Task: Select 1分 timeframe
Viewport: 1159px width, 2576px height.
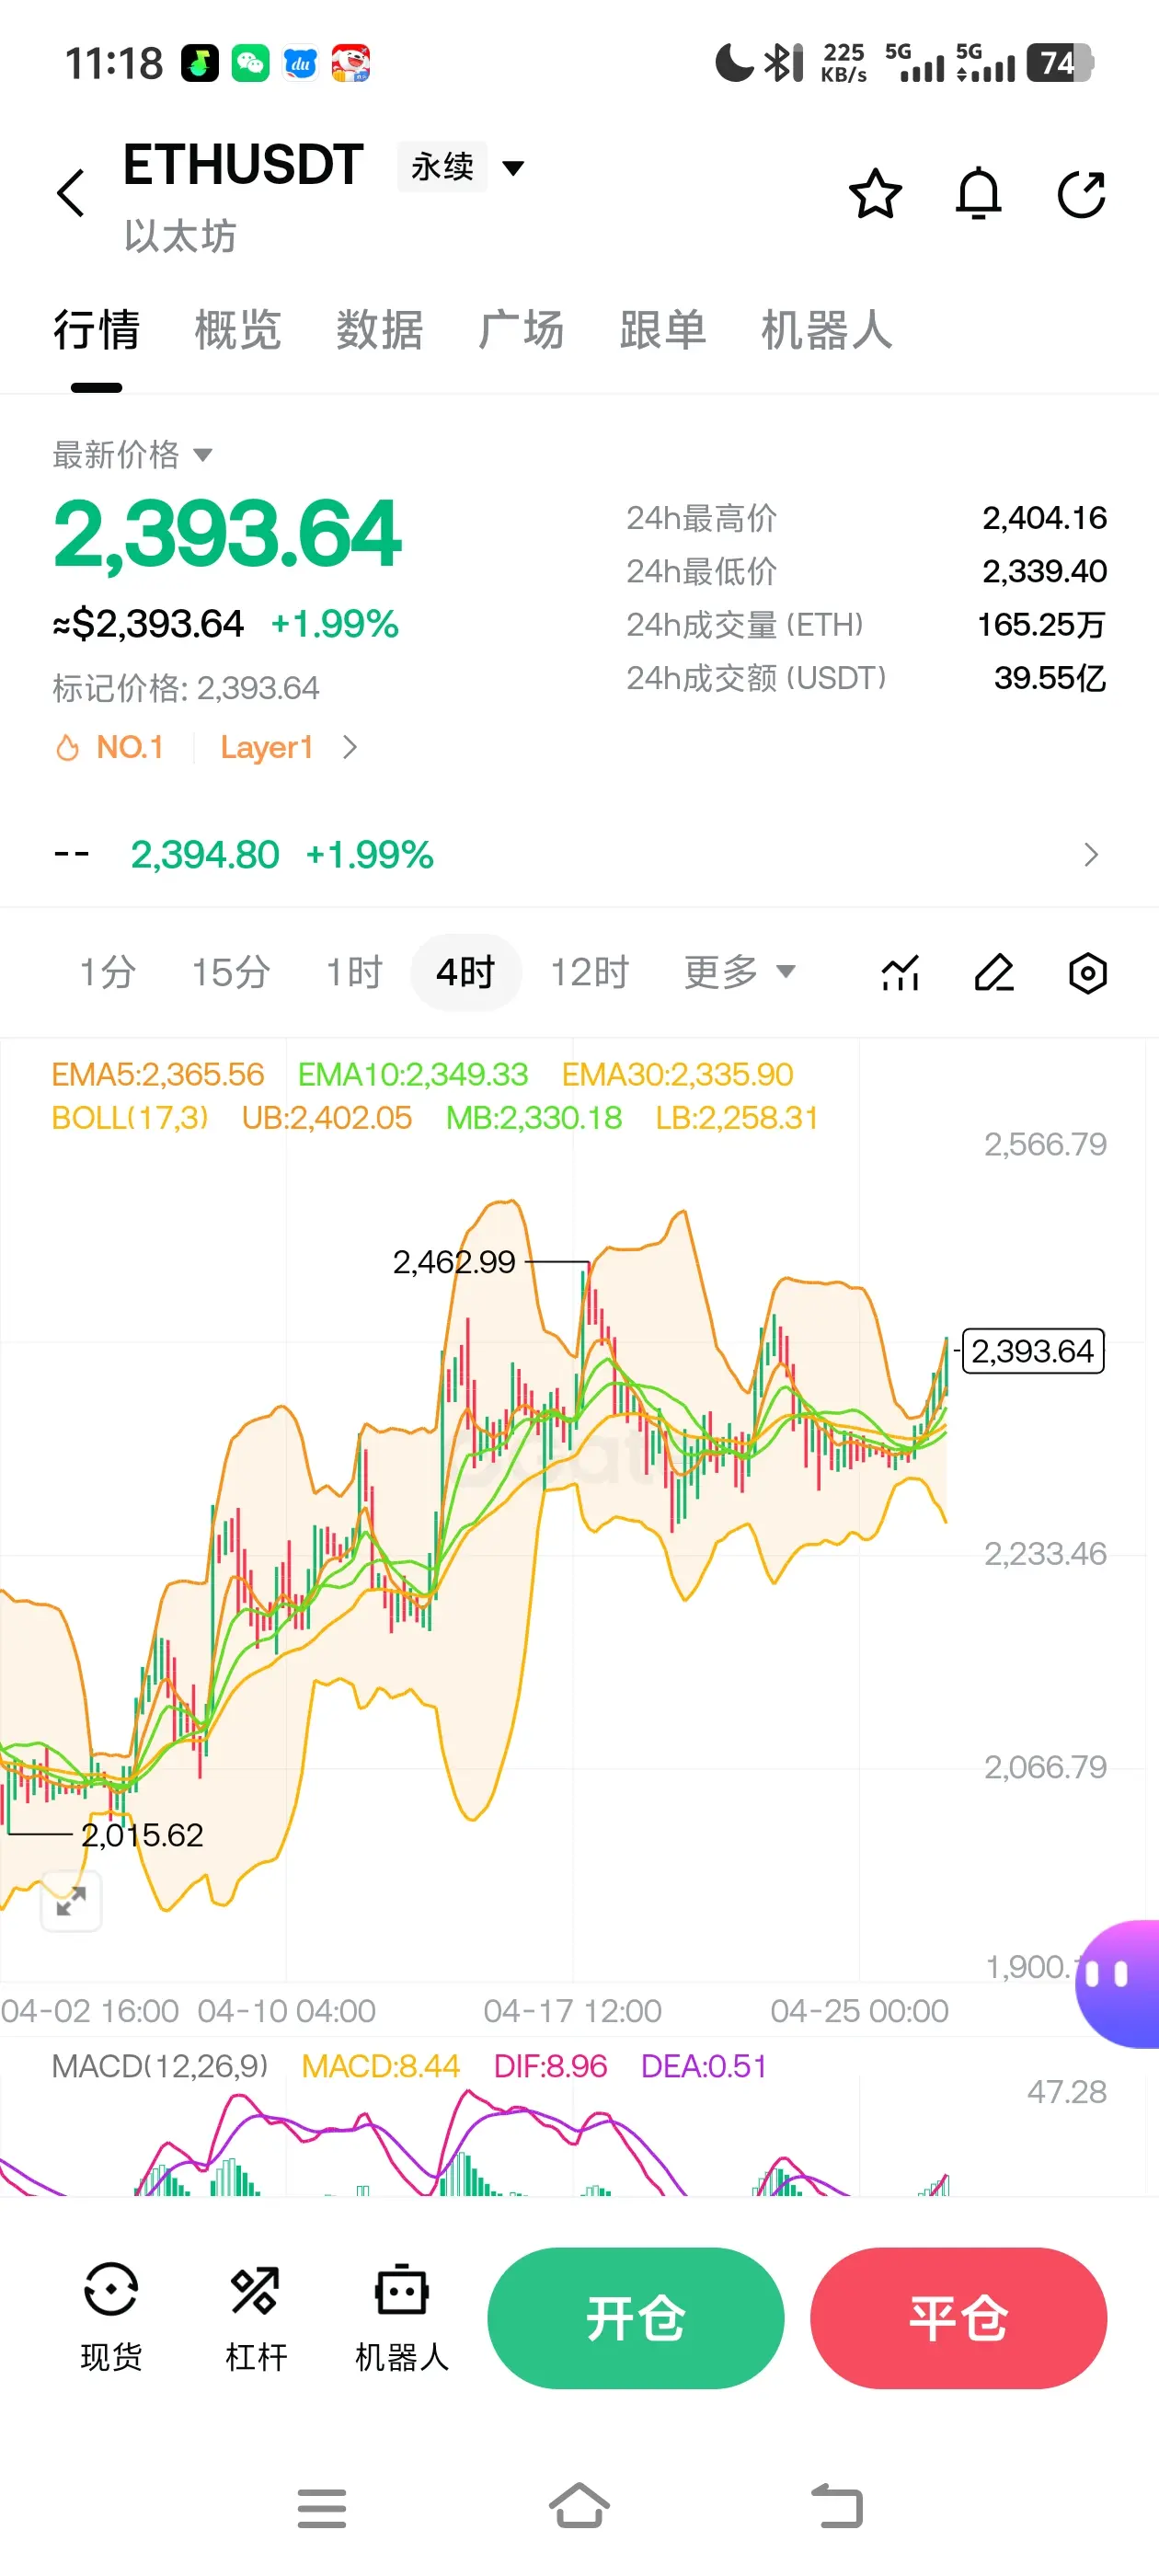Action: point(108,972)
